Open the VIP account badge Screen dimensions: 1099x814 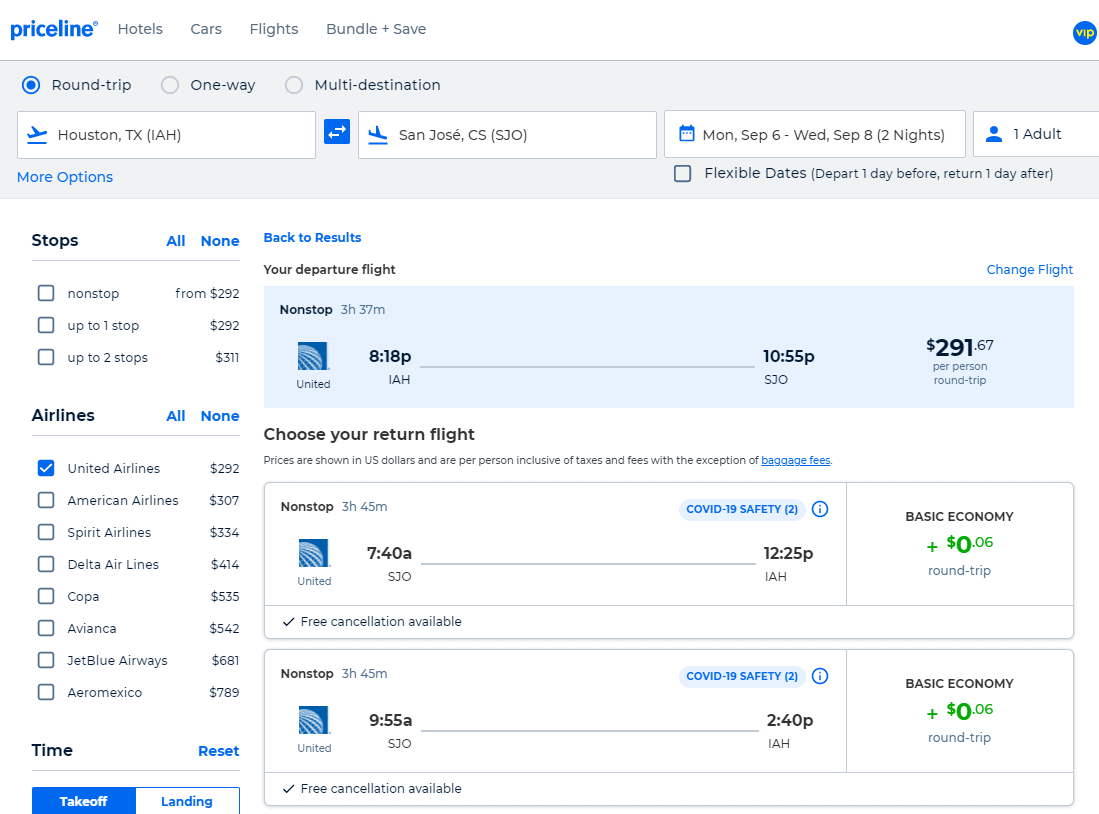pyautogui.click(x=1085, y=32)
